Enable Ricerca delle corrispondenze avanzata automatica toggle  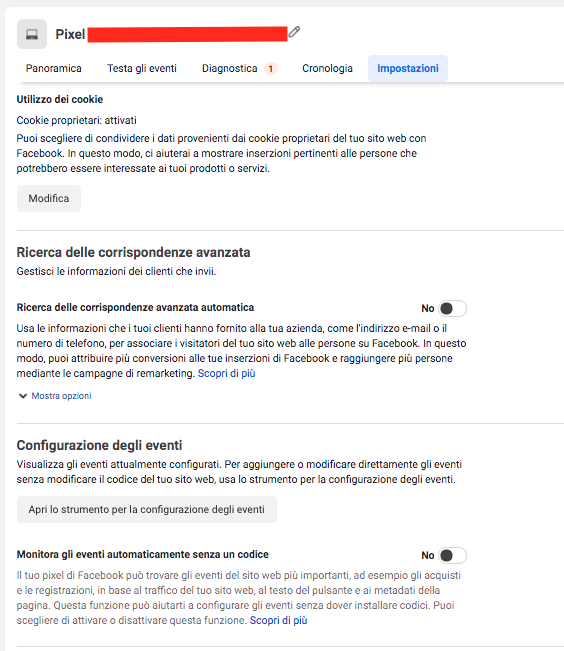click(452, 308)
